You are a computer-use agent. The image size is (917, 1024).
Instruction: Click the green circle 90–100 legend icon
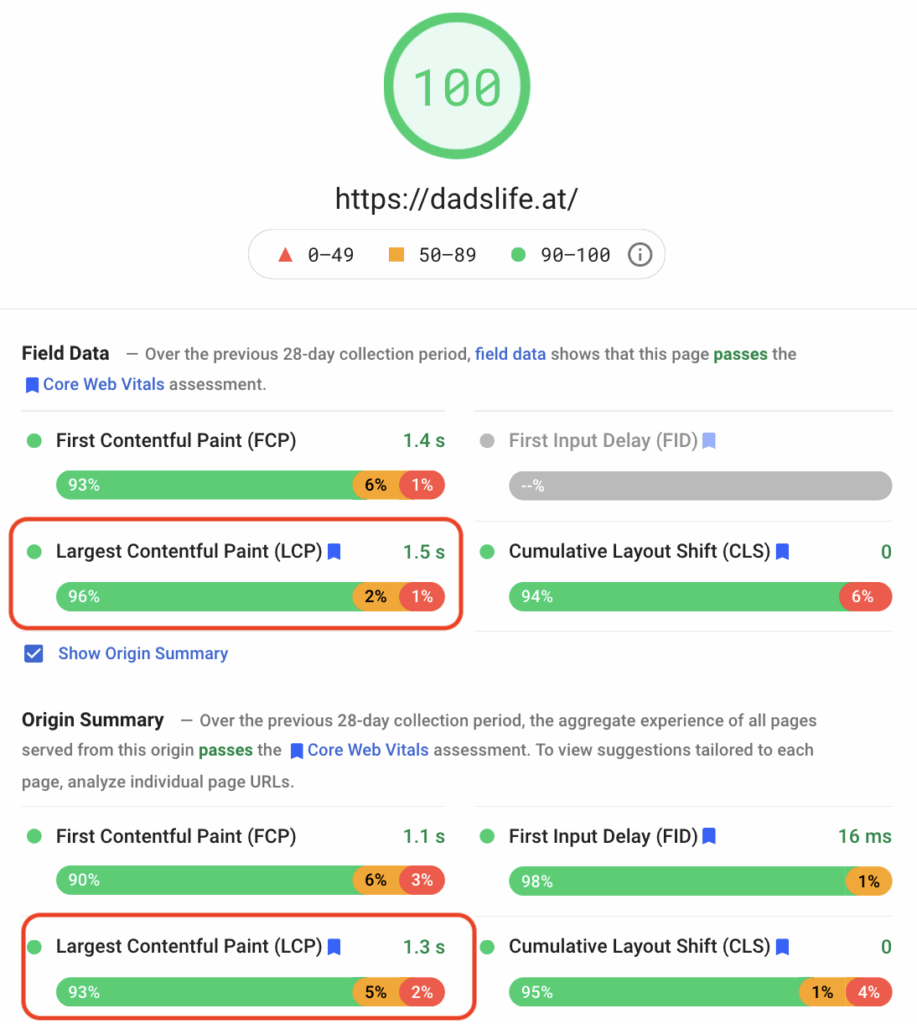518,255
